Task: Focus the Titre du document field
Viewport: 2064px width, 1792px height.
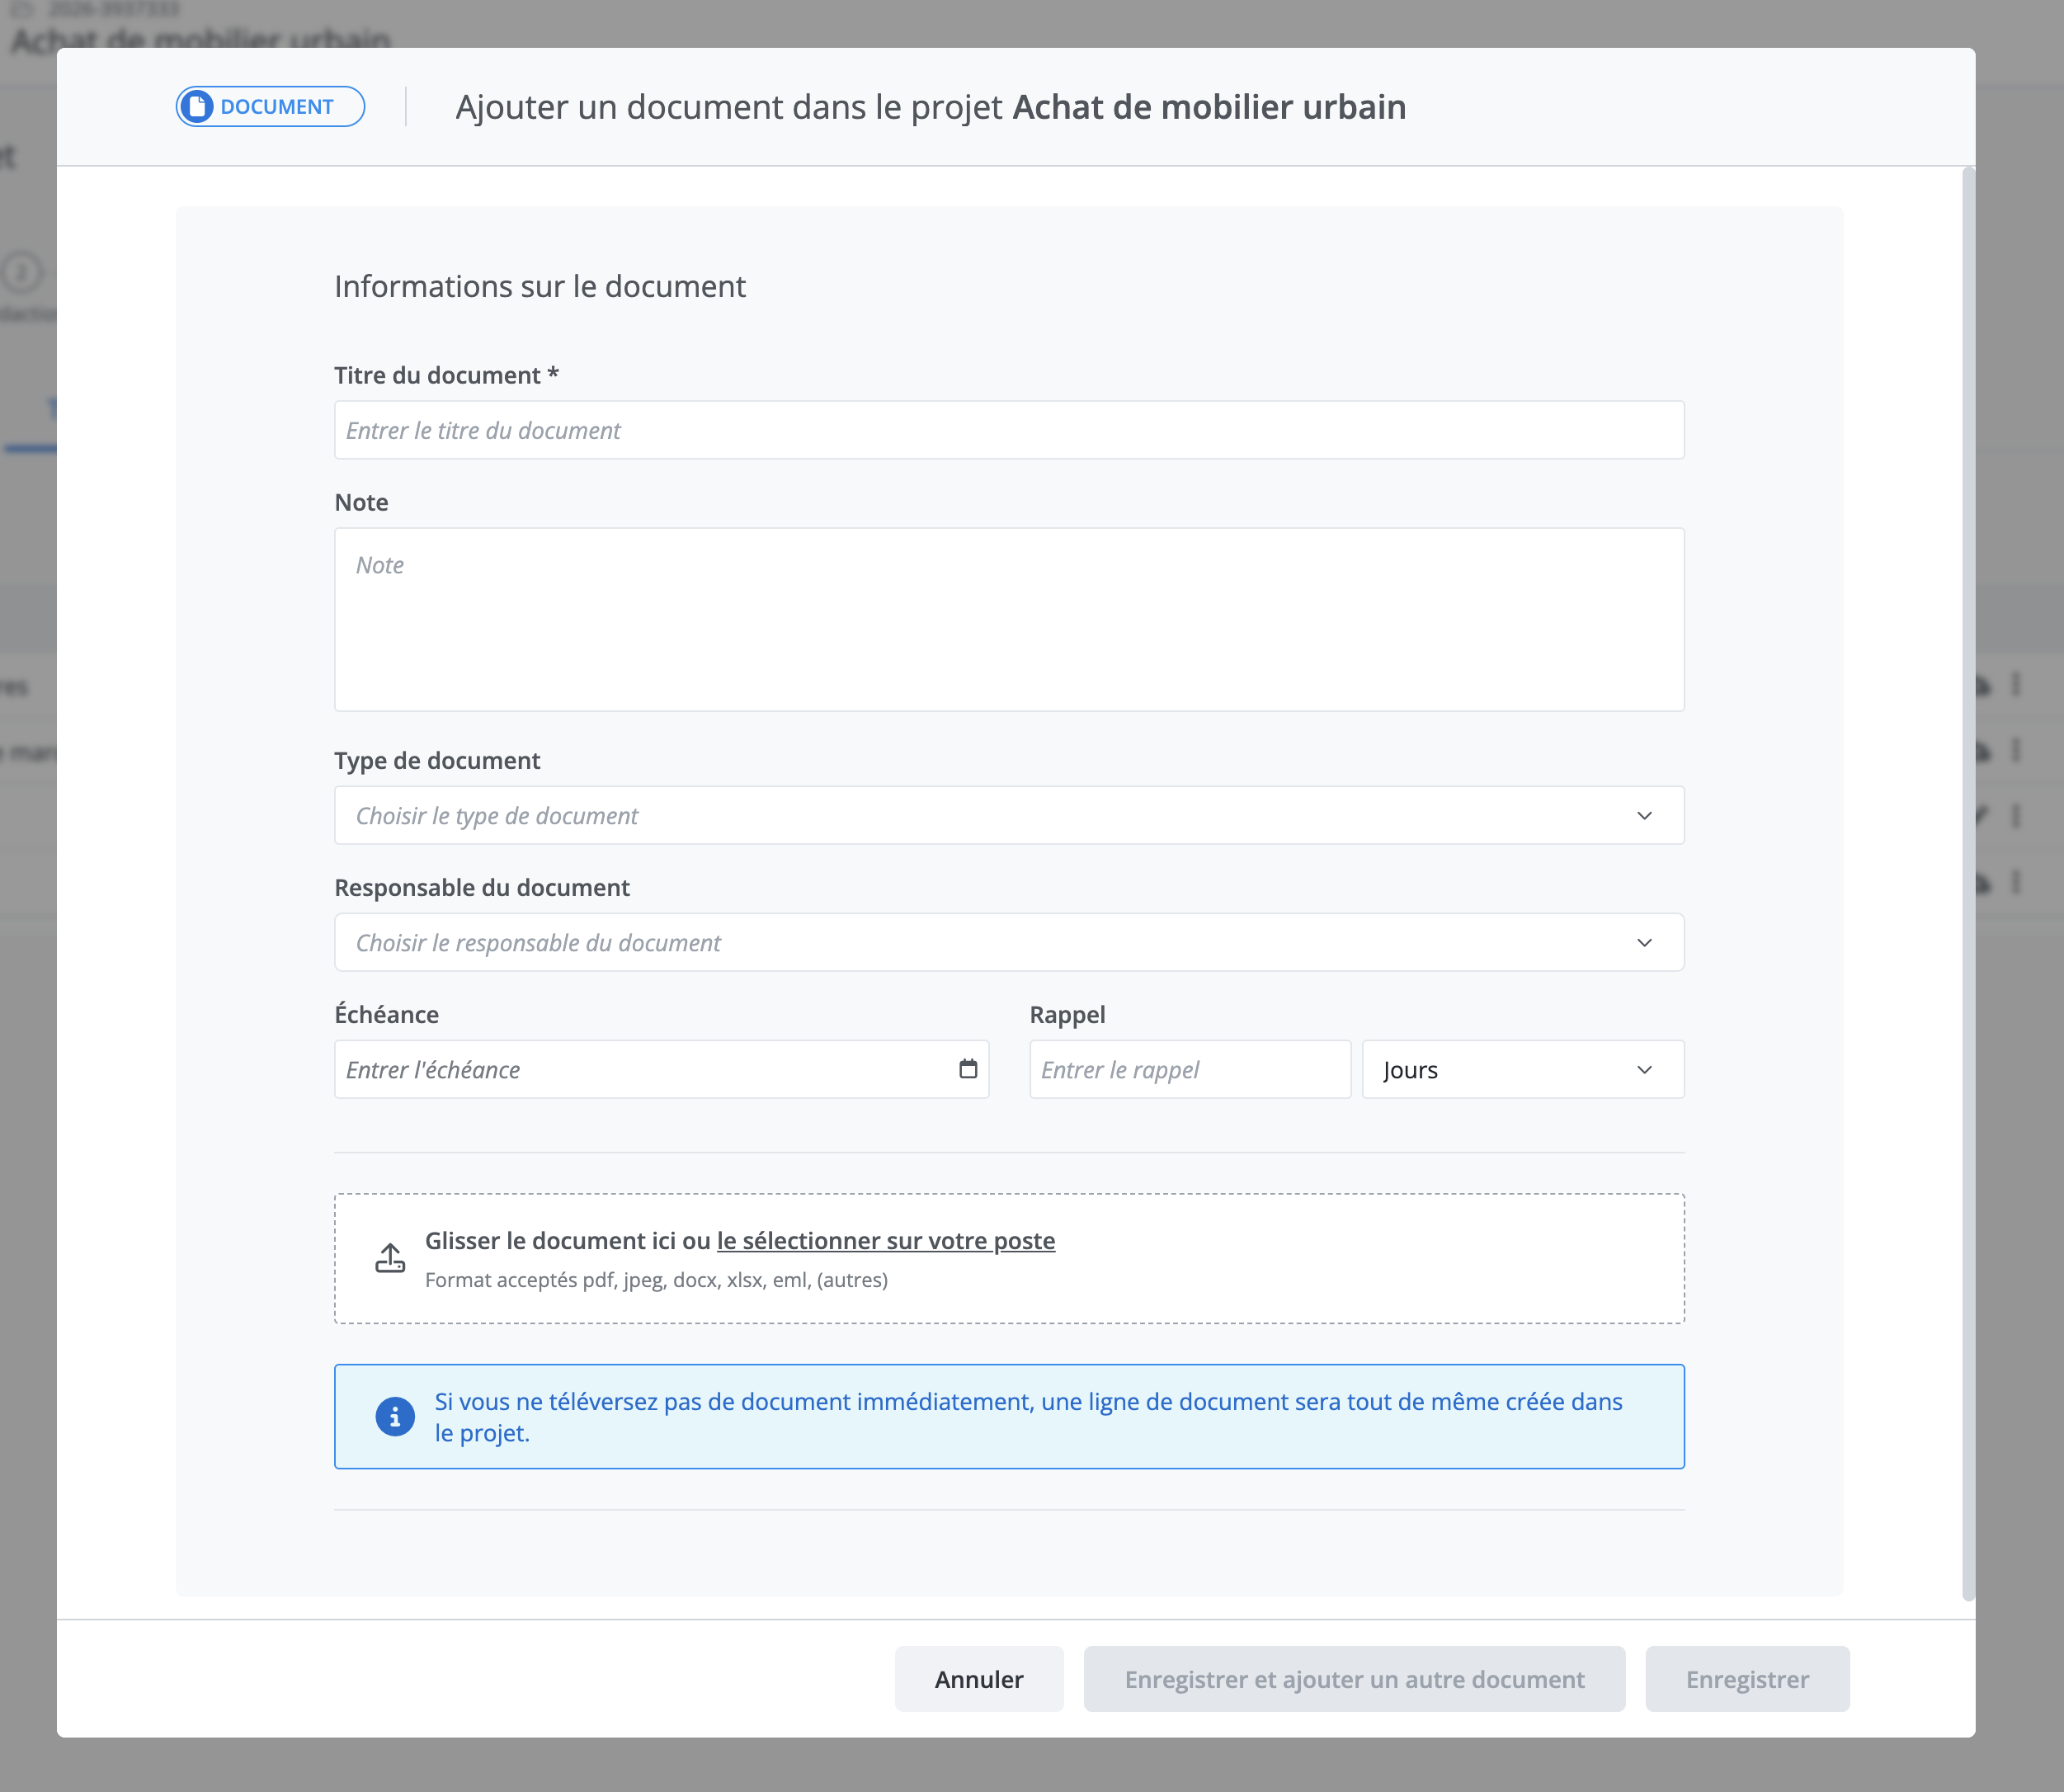Action: 1009,430
